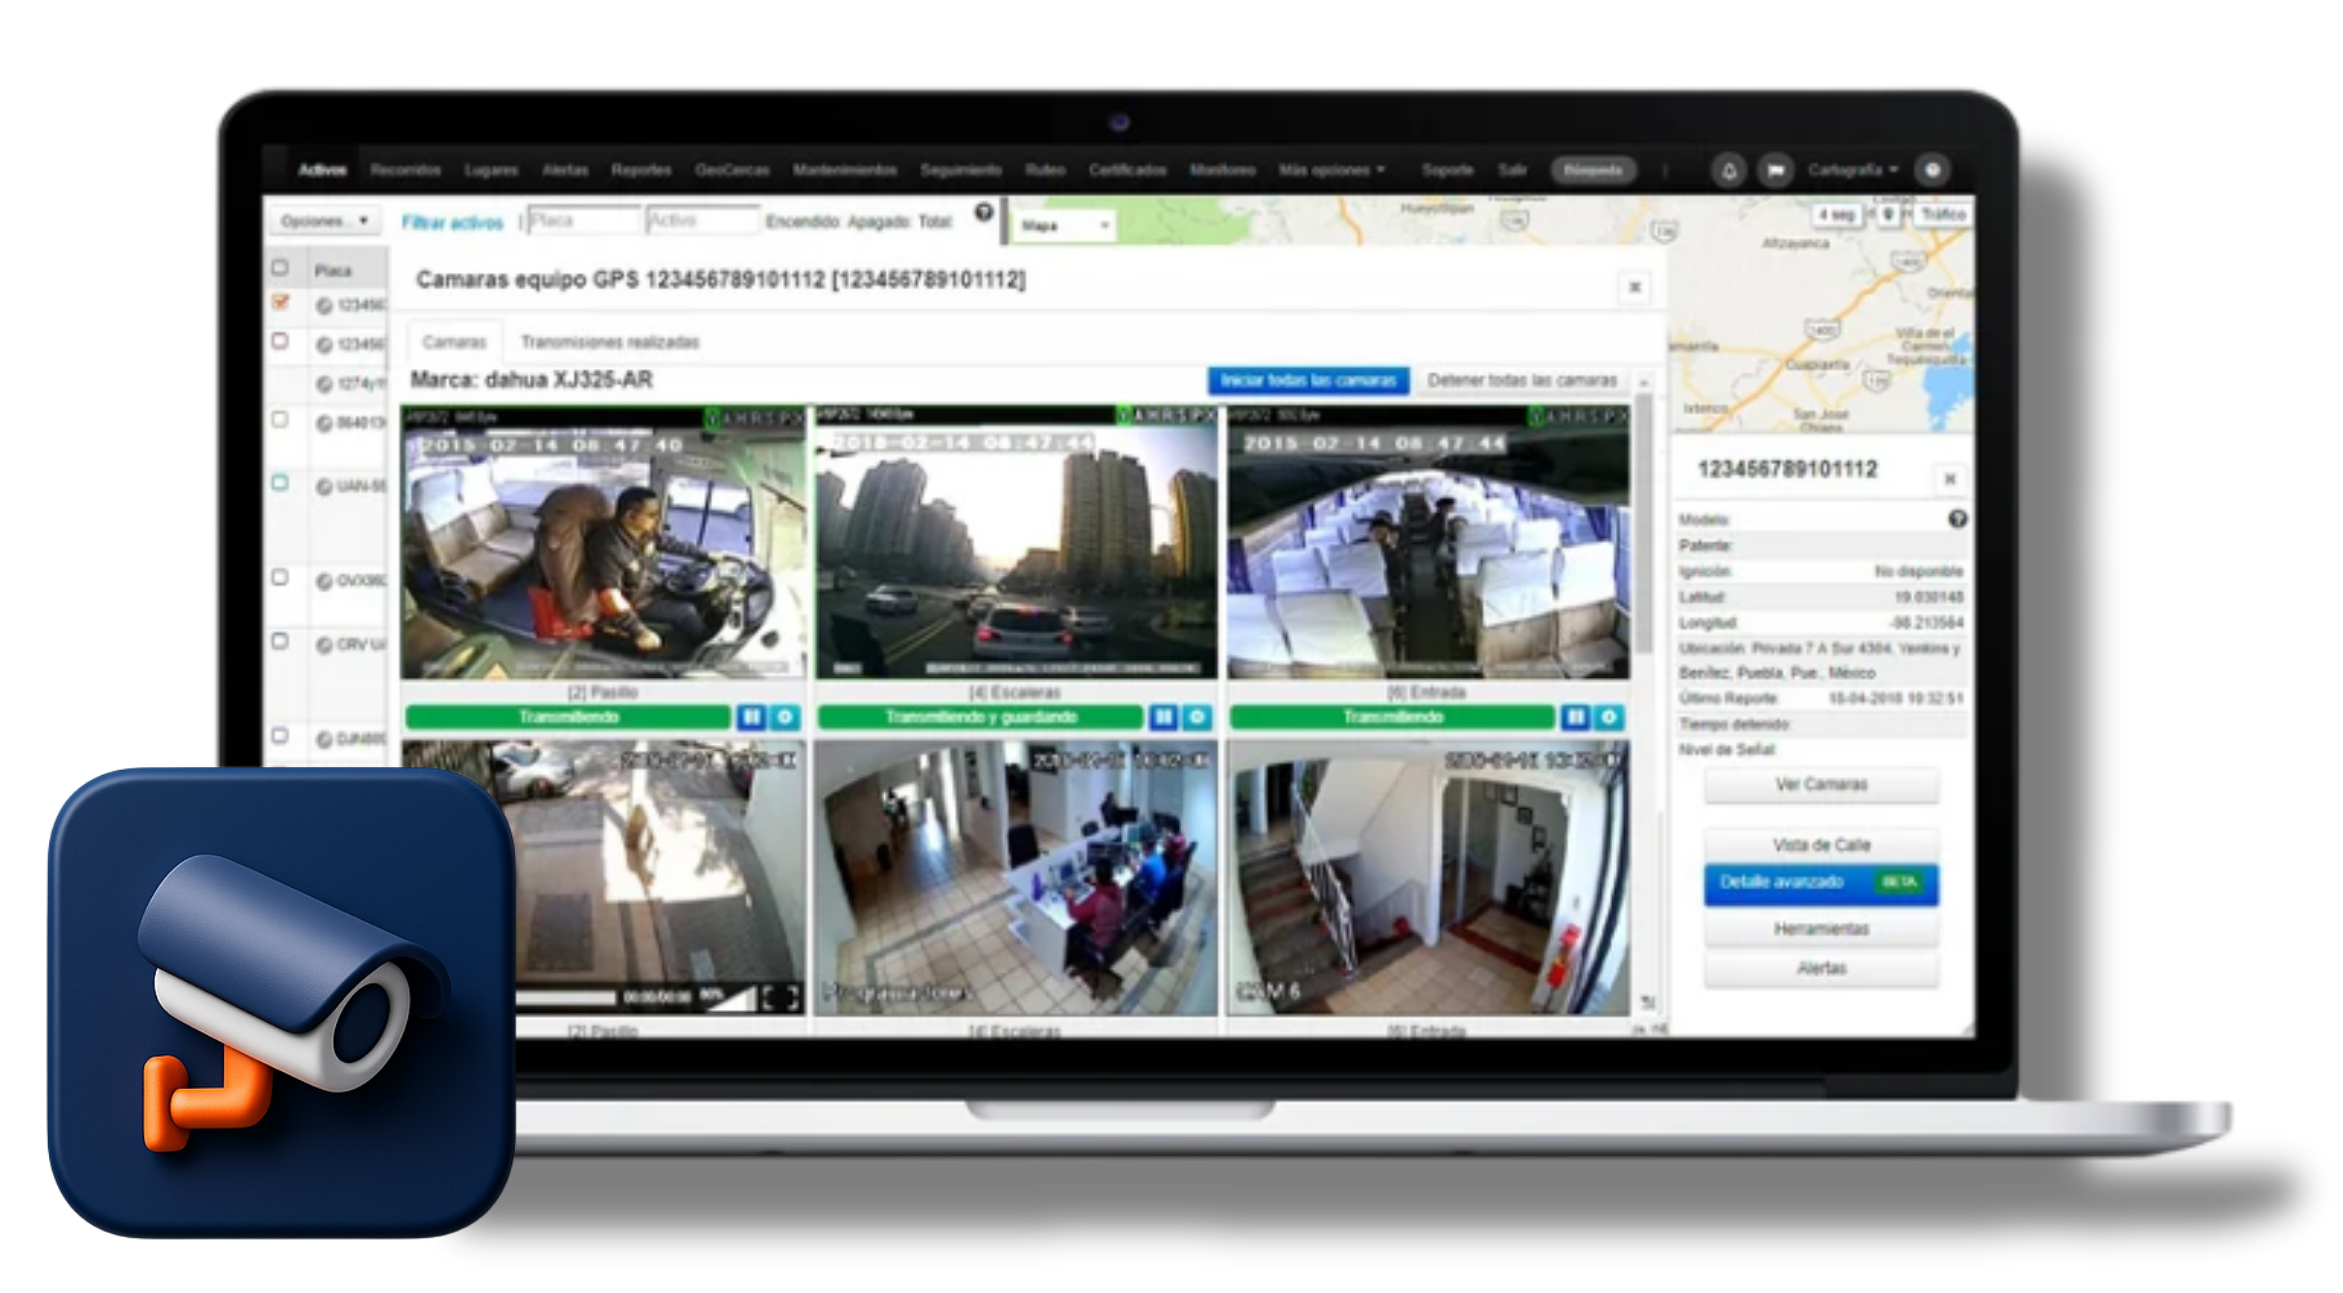The image size is (2343, 1293).
Task: Click the notifications bell icon
Action: point(1729,171)
